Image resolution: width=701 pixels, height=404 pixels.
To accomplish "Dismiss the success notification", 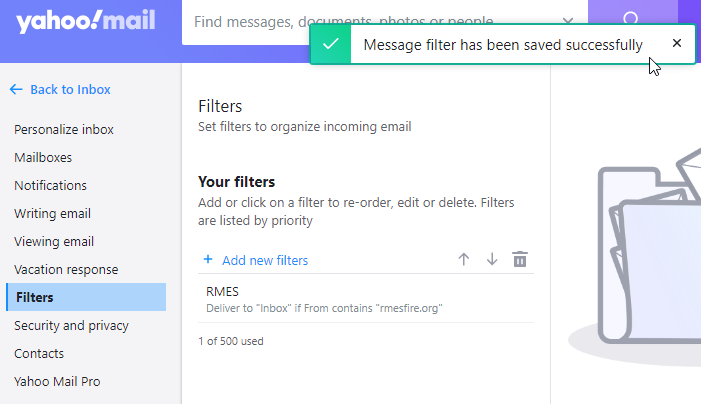I will pyautogui.click(x=677, y=43).
